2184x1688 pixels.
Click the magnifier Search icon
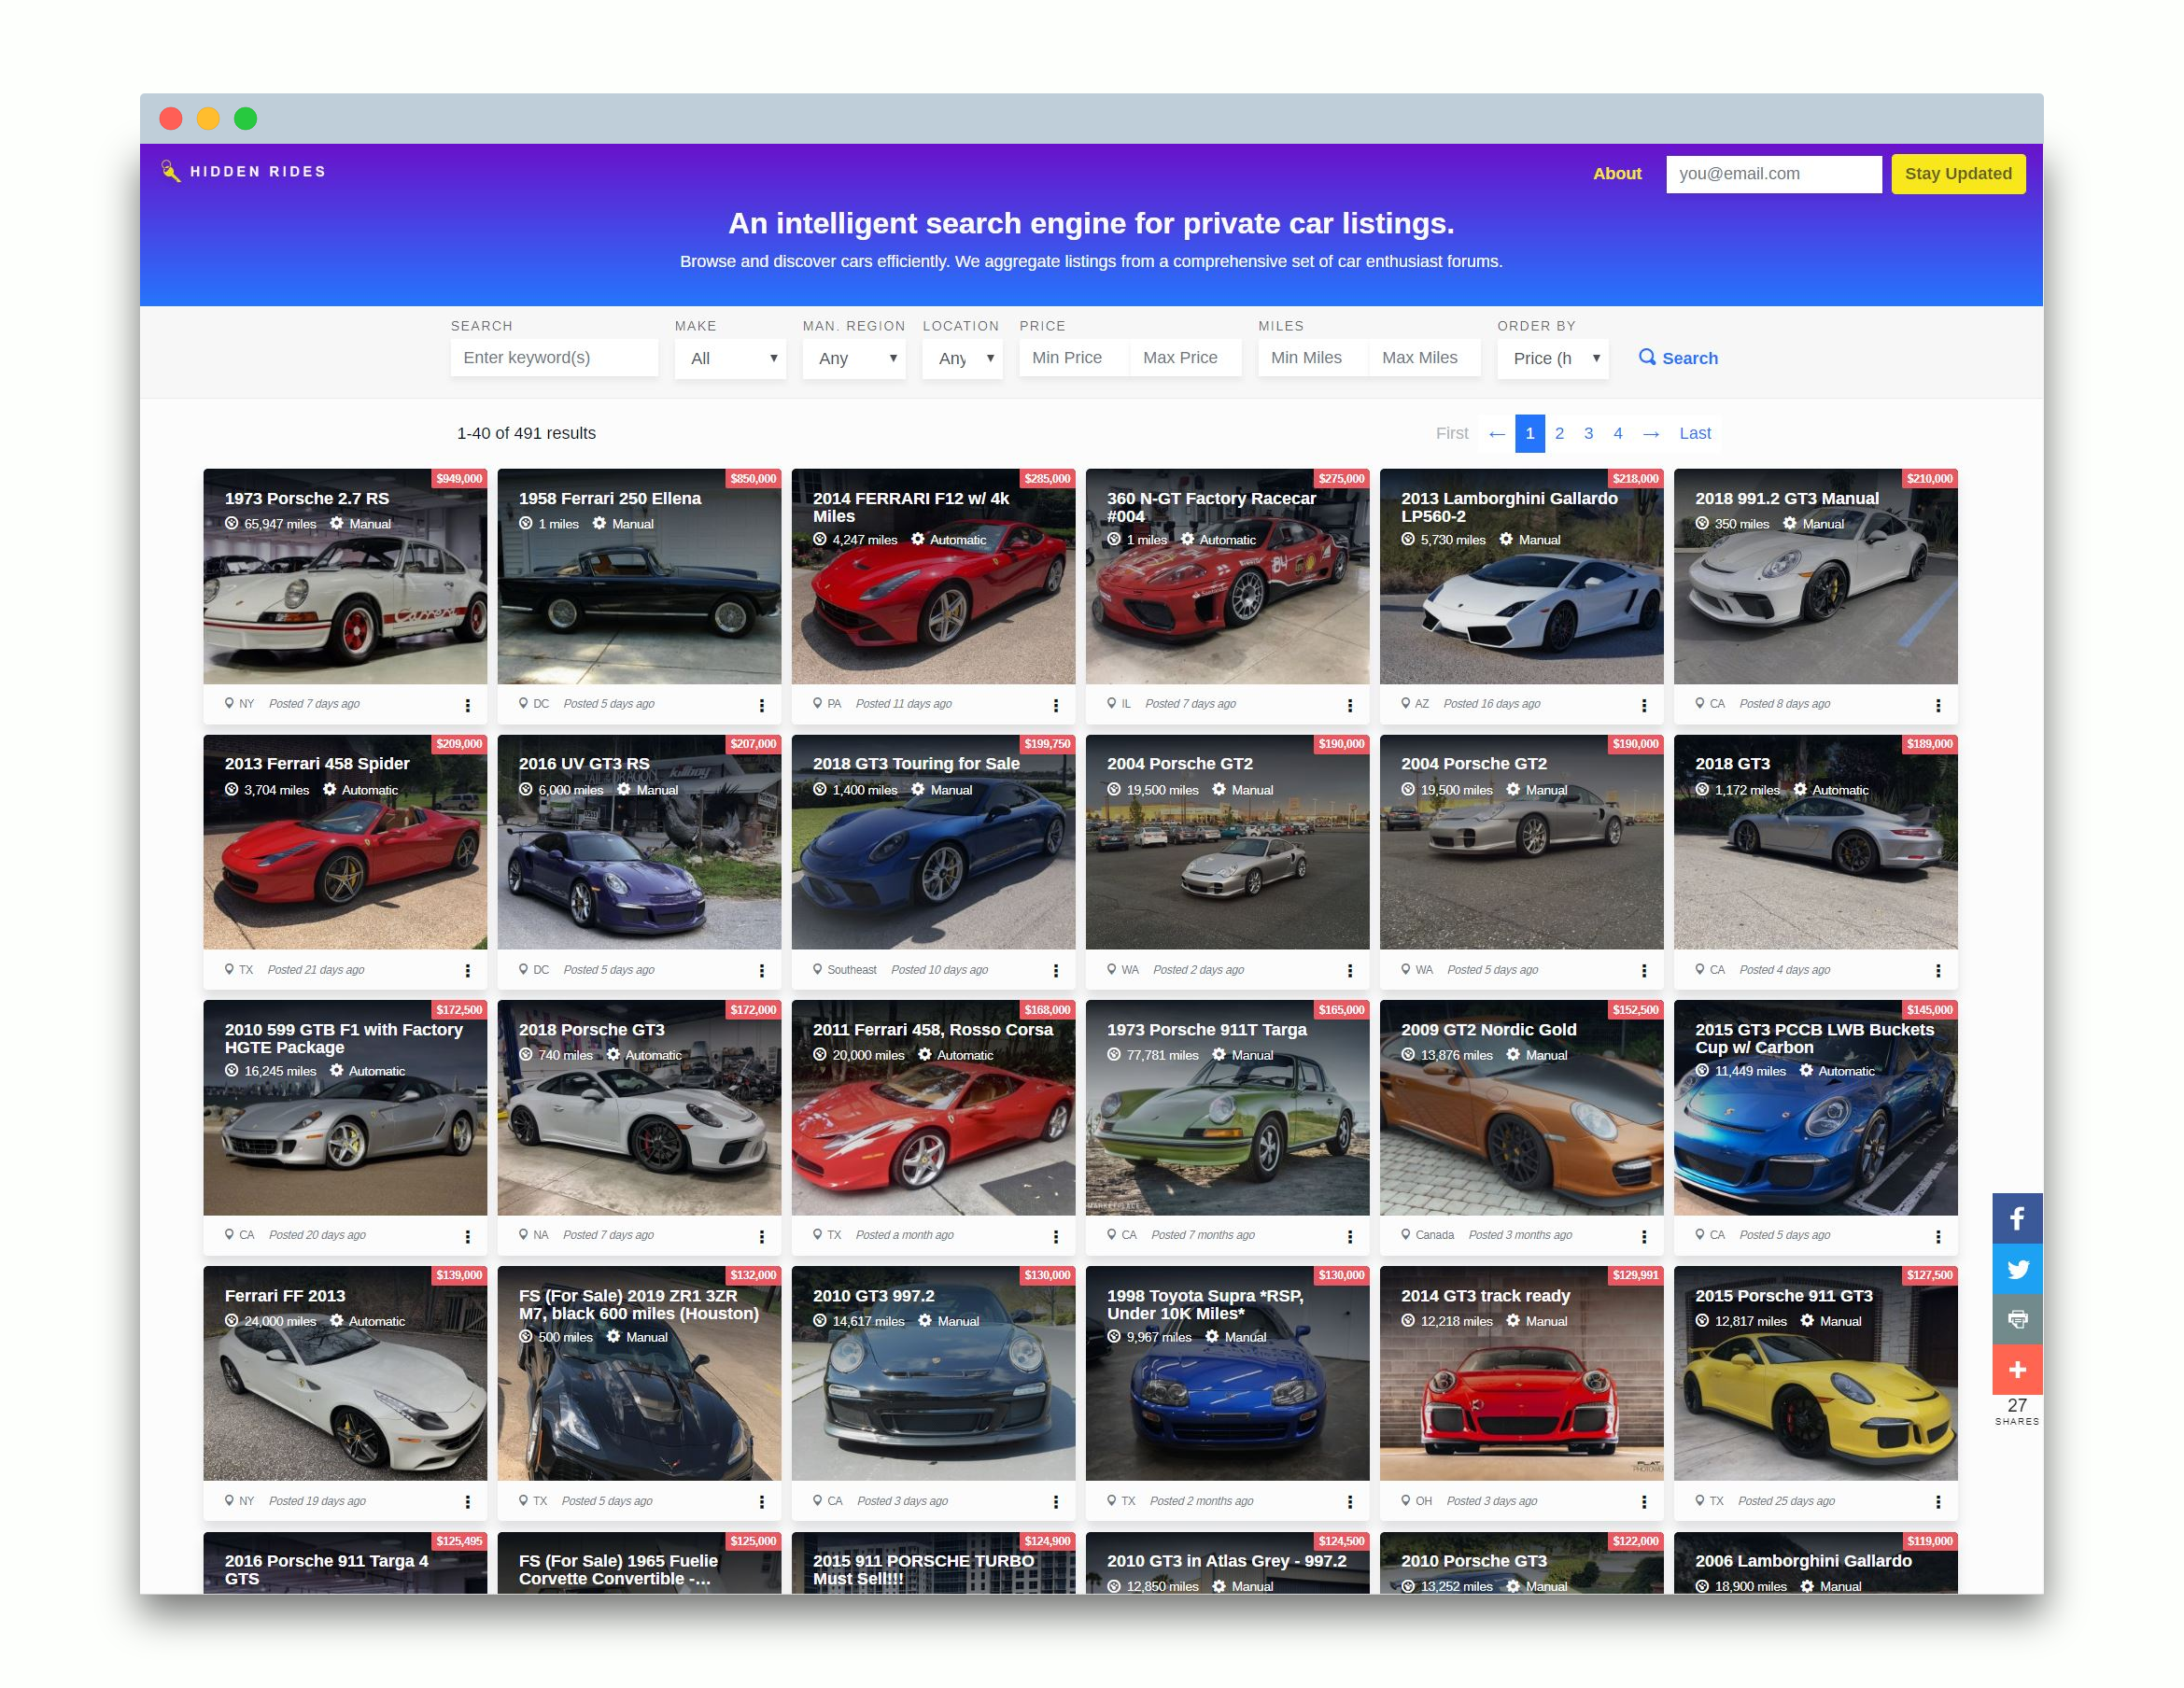1647,357
